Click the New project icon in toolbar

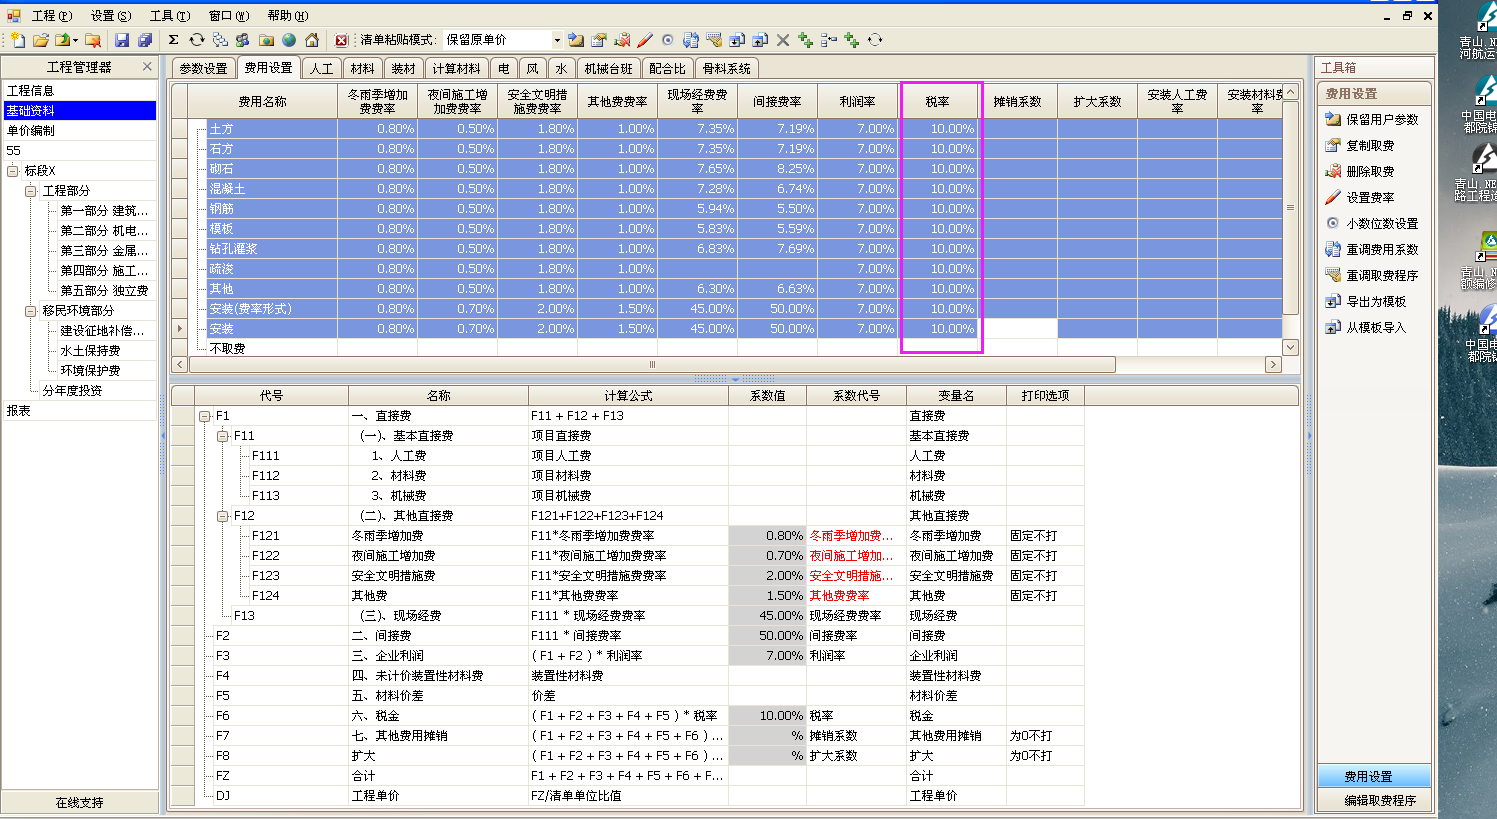(x=18, y=40)
